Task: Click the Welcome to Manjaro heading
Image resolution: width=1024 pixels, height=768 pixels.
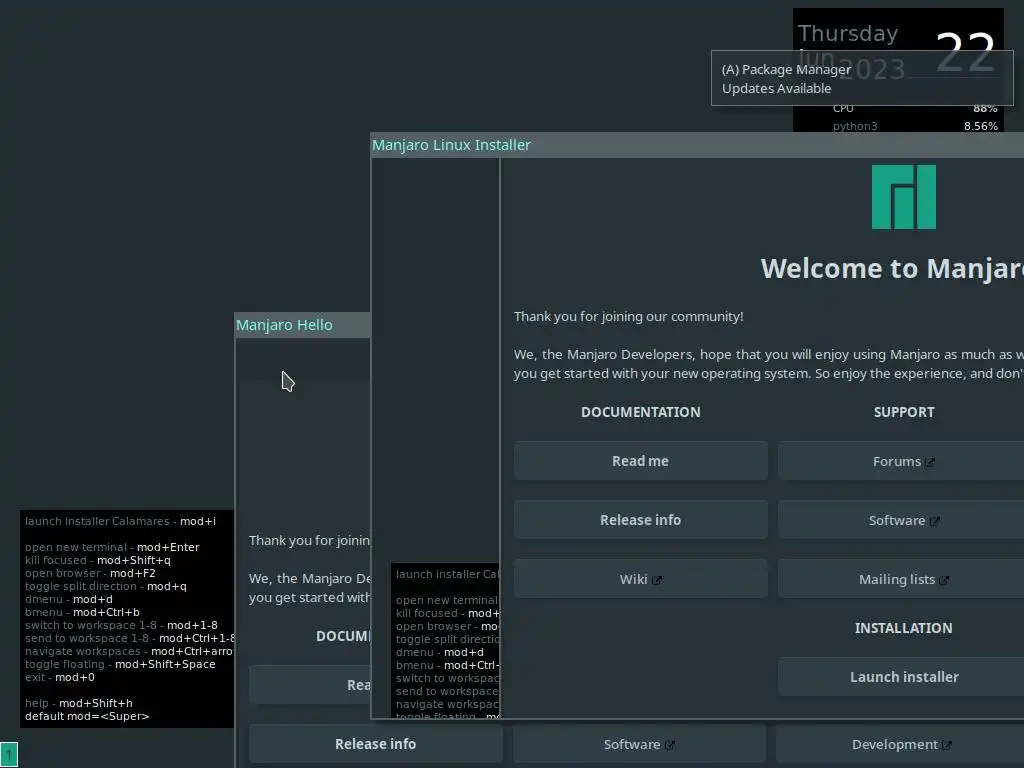Action: pyautogui.click(x=892, y=268)
